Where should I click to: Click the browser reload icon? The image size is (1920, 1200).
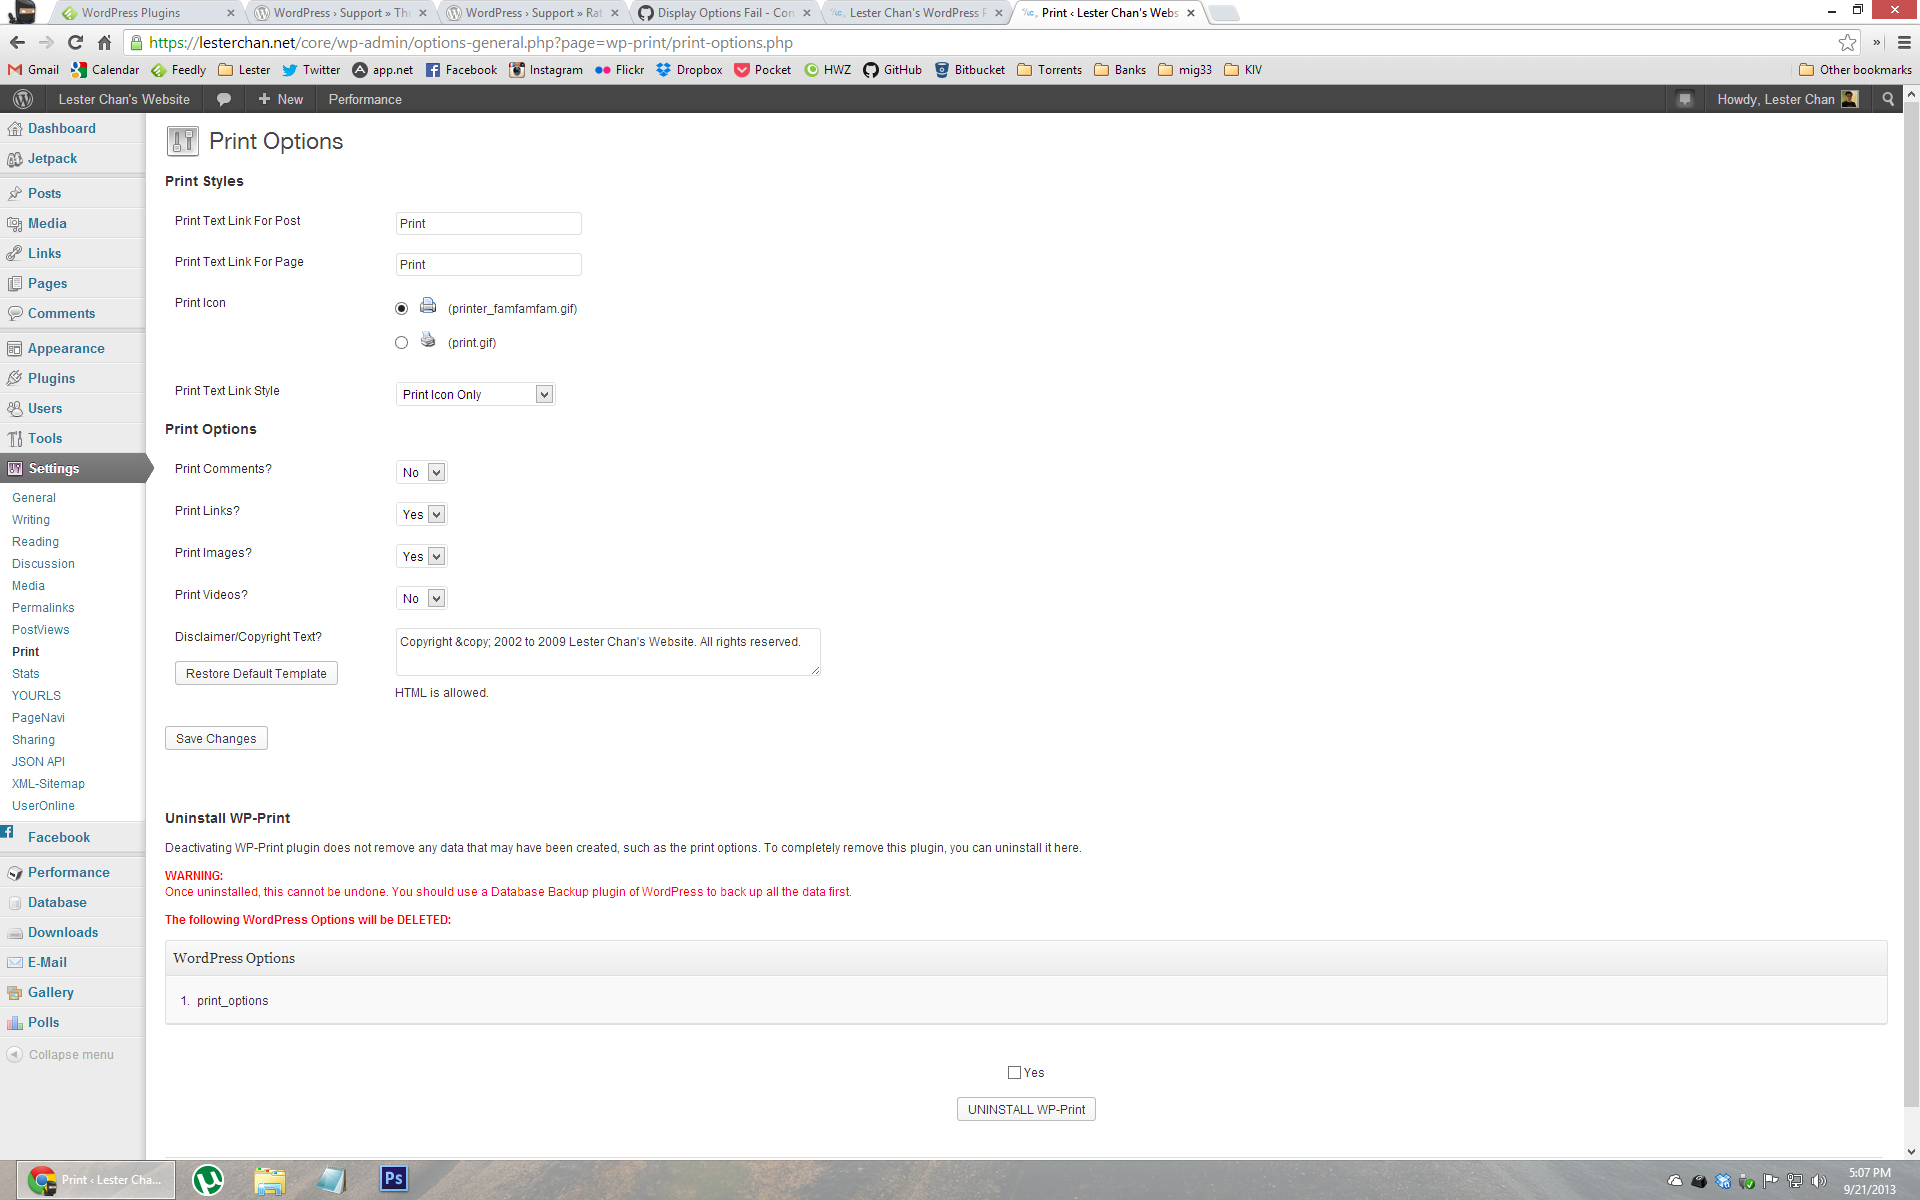(75, 42)
